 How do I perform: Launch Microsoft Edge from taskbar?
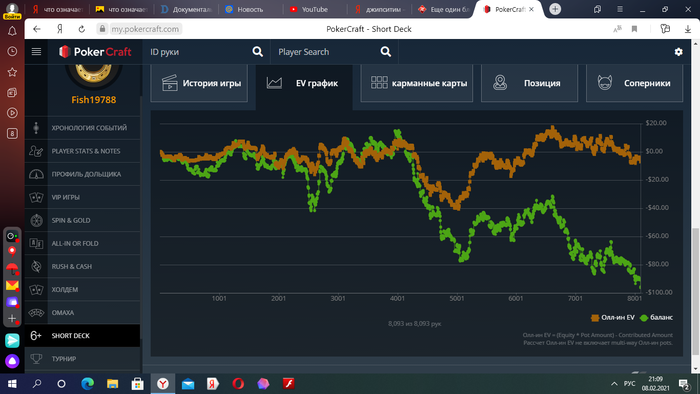pyautogui.click(x=88, y=384)
